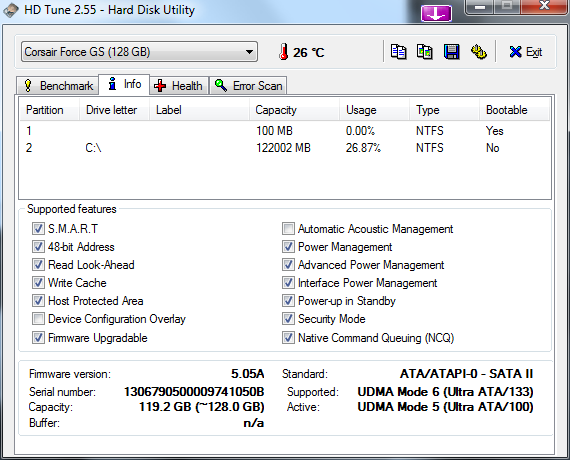Click the Bootable 'Yes' cell

(494, 131)
